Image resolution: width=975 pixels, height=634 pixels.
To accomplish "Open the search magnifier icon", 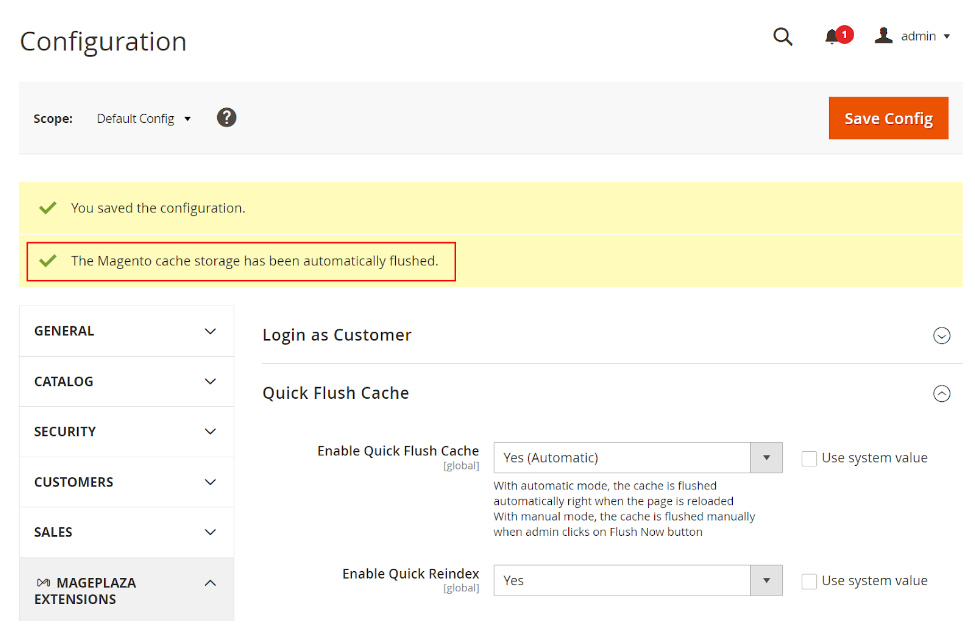I will (x=783, y=37).
